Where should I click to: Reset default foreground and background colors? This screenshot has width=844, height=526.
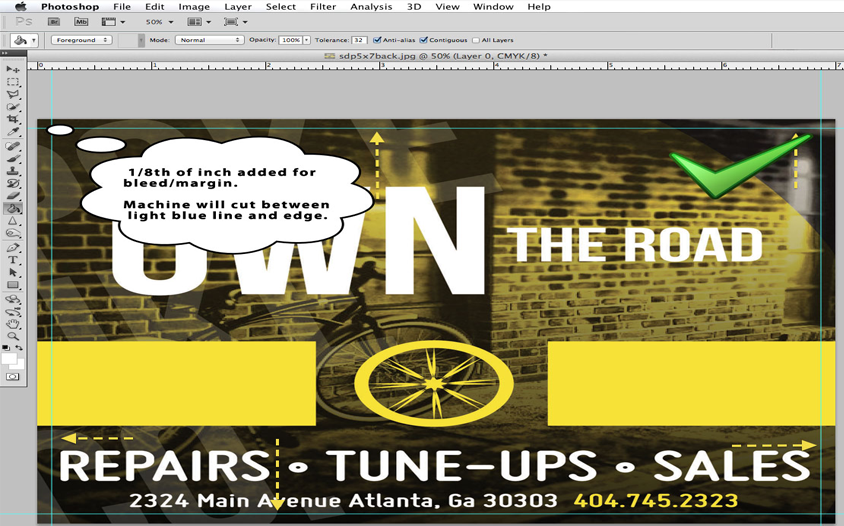coord(6,348)
